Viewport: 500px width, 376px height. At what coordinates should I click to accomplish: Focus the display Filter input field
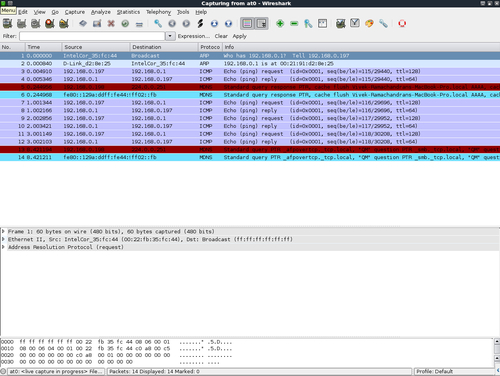(92, 36)
